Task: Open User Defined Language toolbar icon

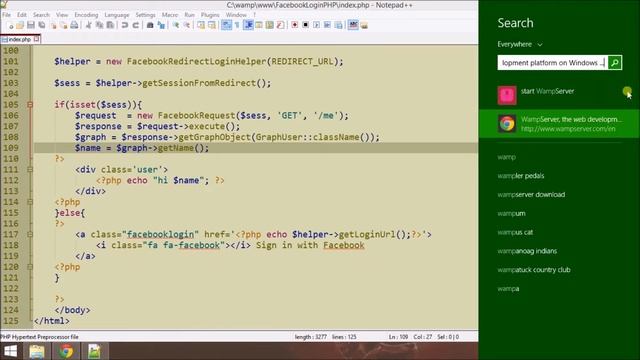Action: point(259,25)
